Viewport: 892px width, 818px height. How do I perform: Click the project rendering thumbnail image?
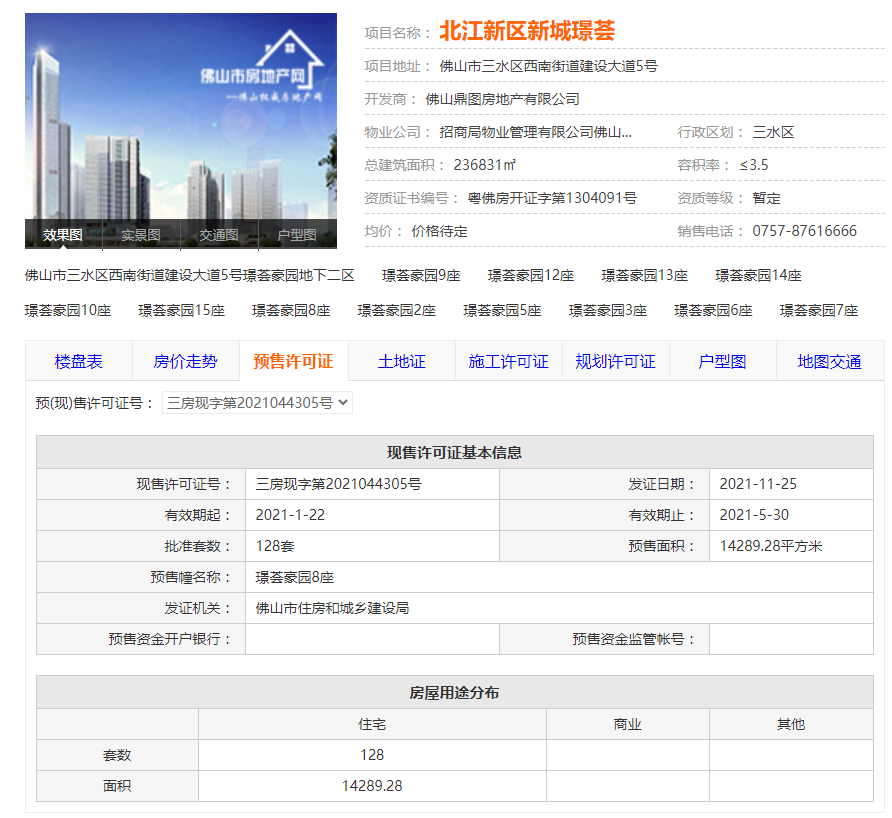point(180,115)
